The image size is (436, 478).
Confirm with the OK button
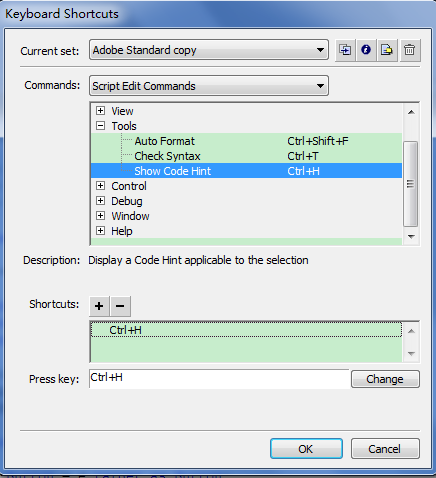tap(306, 449)
